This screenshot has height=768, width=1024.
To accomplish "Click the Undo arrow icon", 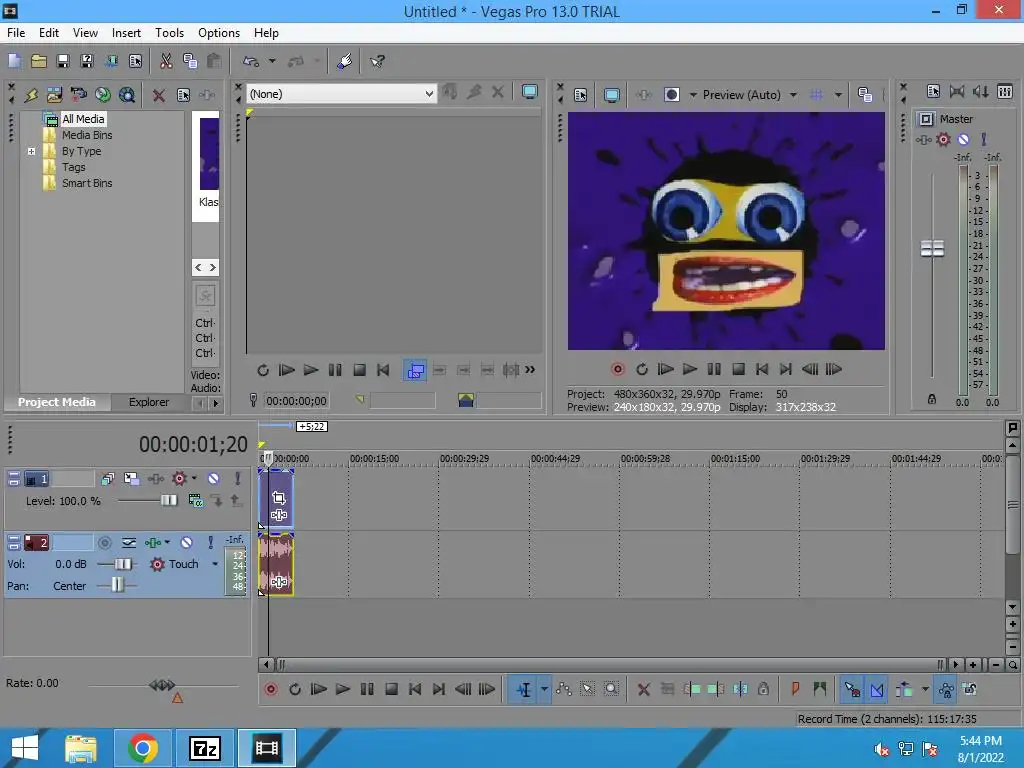I will (251, 61).
